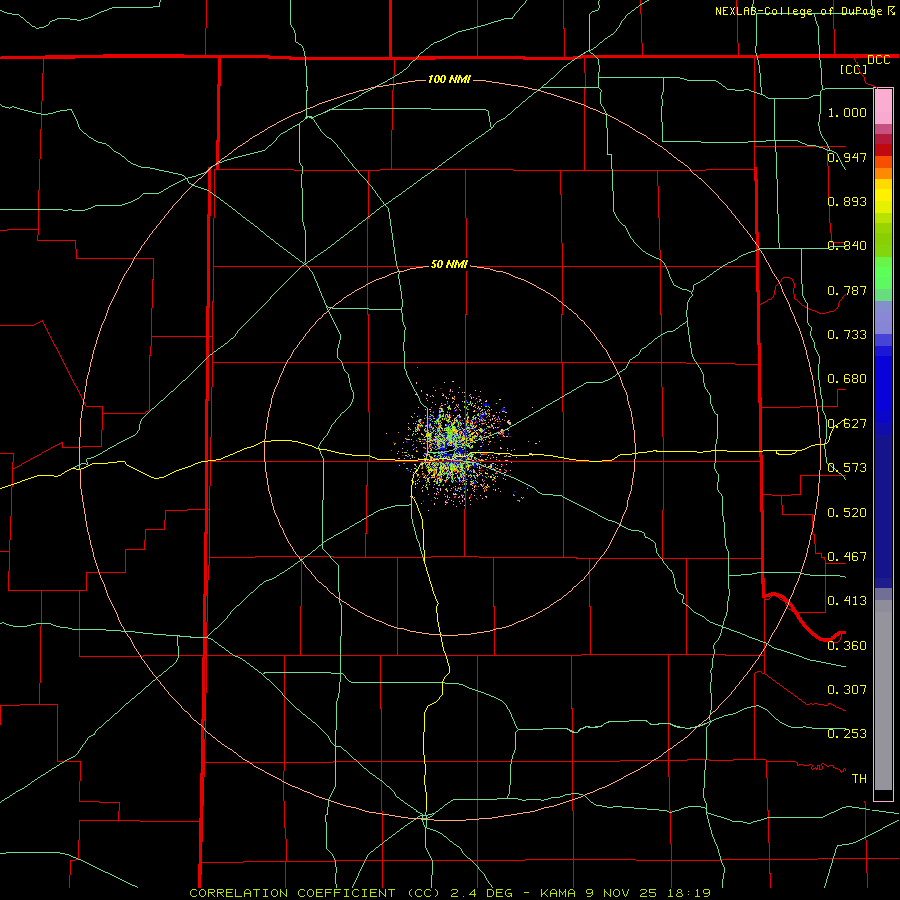This screenshot has width=900, height=900.
Task: Select the 1.000 value on the color scale
Action: pyautogui.click(x=847, y=112)
